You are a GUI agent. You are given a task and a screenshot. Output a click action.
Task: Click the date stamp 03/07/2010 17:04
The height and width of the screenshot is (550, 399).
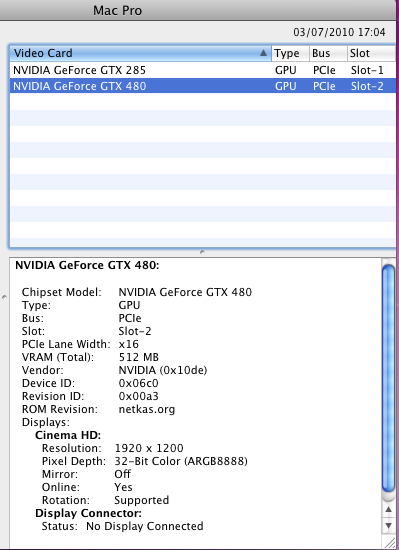339,32
